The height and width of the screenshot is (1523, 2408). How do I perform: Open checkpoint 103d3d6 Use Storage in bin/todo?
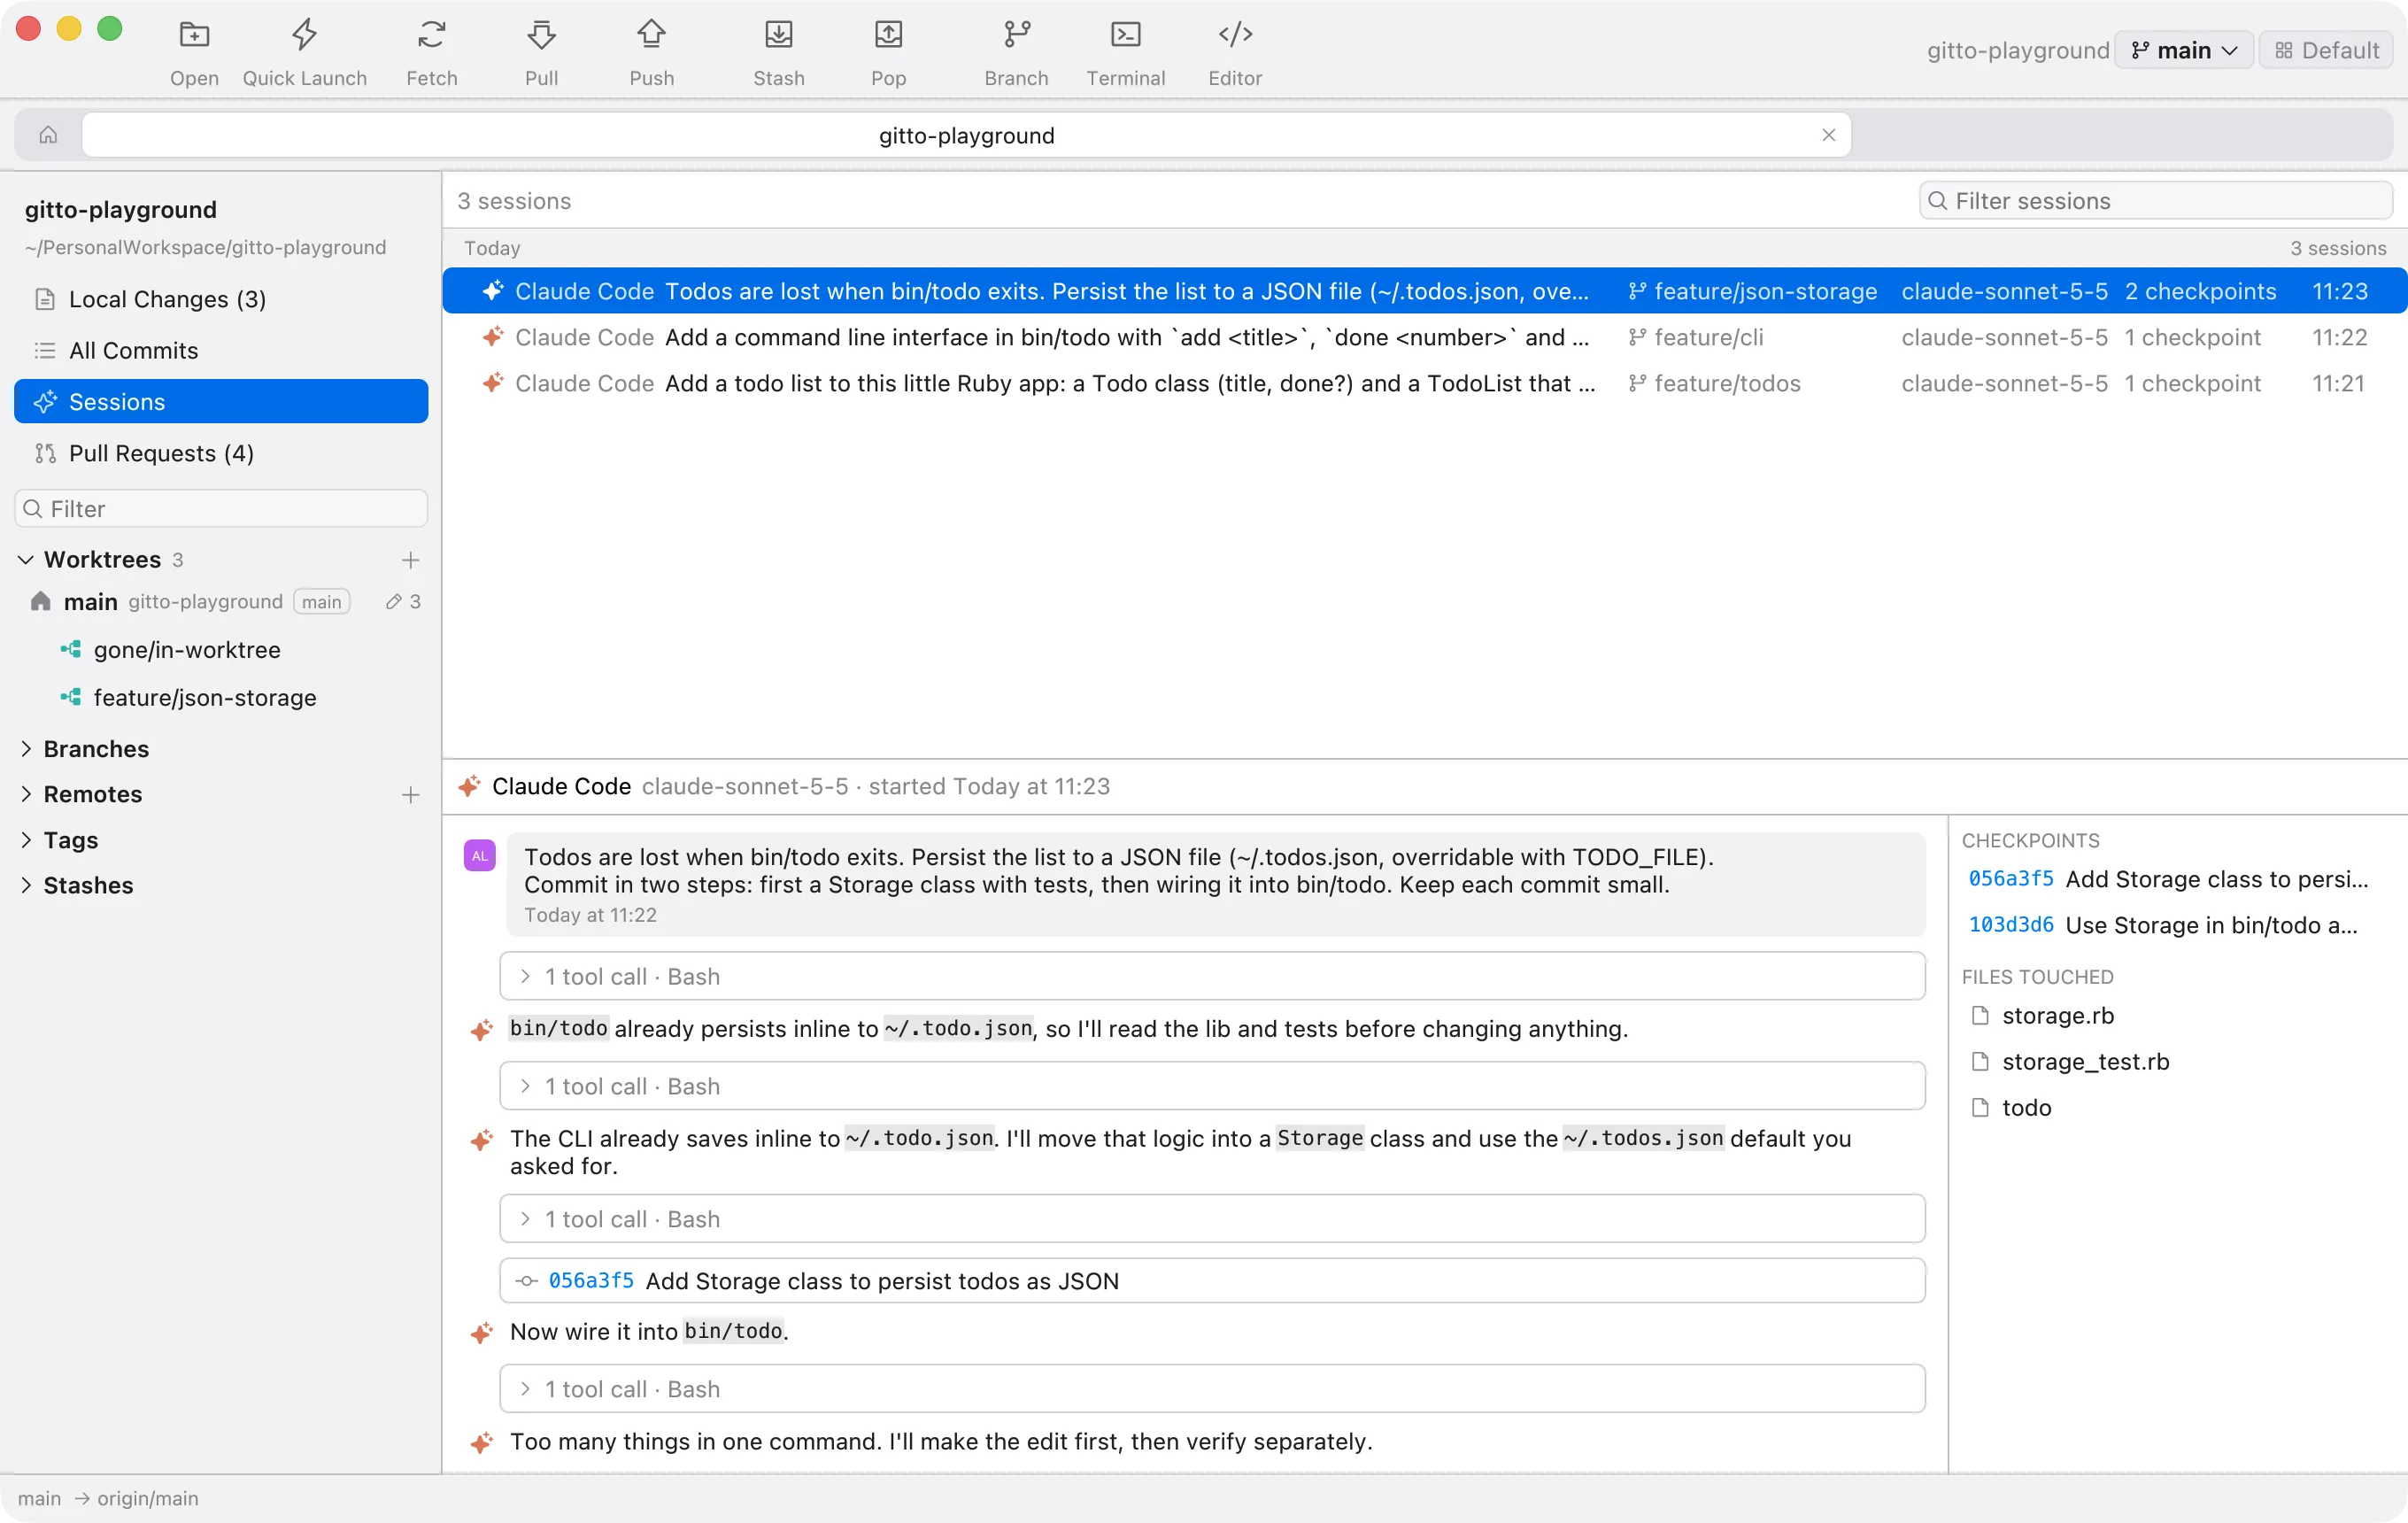(2163, 924)
